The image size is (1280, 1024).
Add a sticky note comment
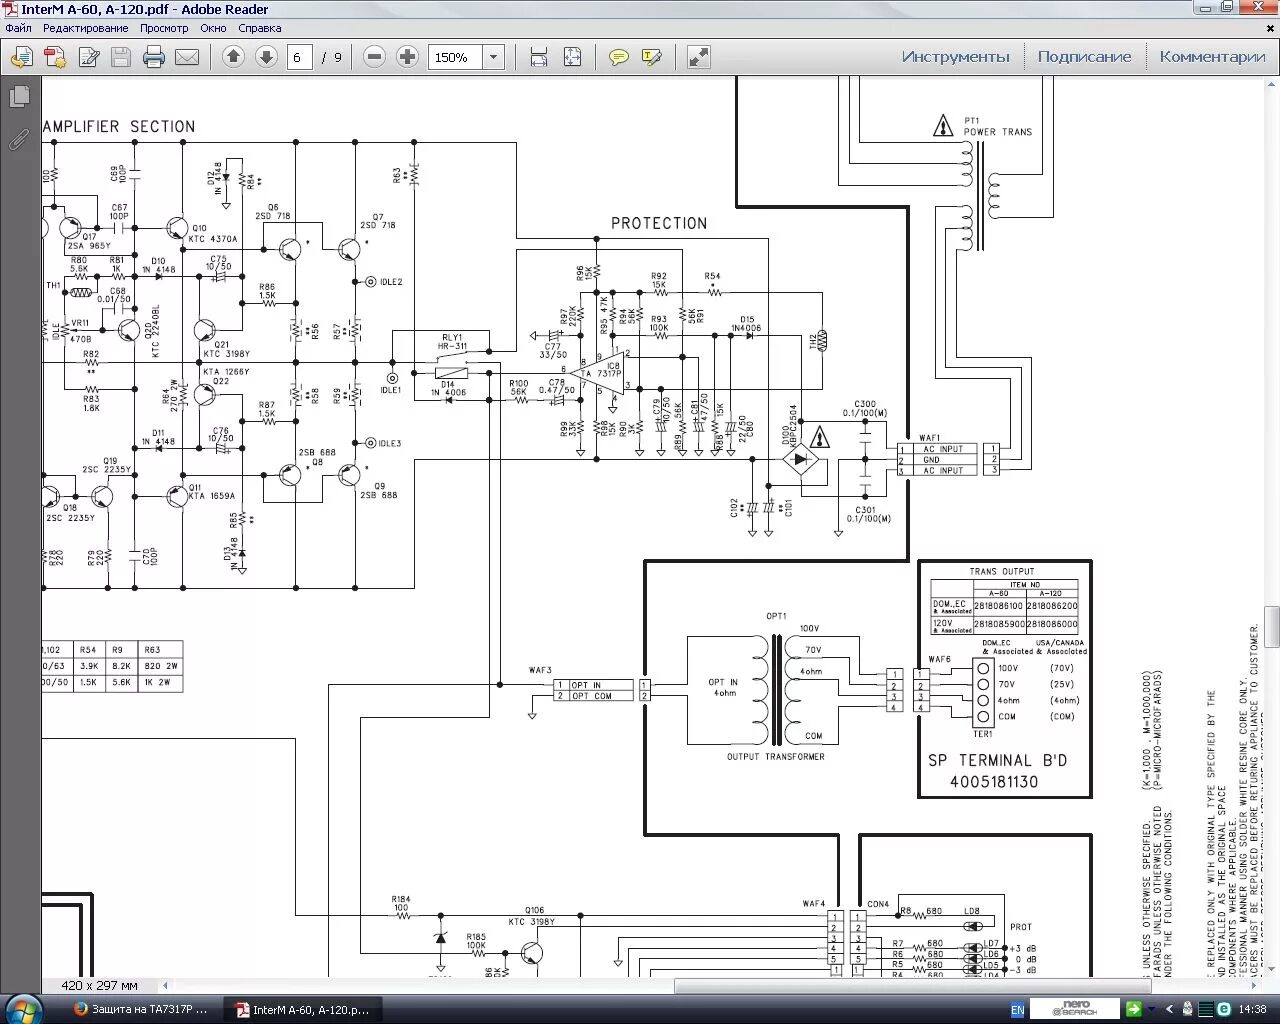619,57
